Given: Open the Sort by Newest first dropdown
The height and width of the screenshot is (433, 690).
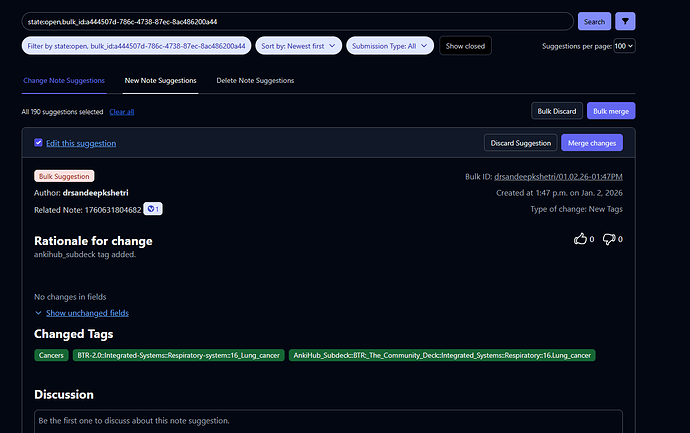Looking at the screenshot, I should coord(299,46).
